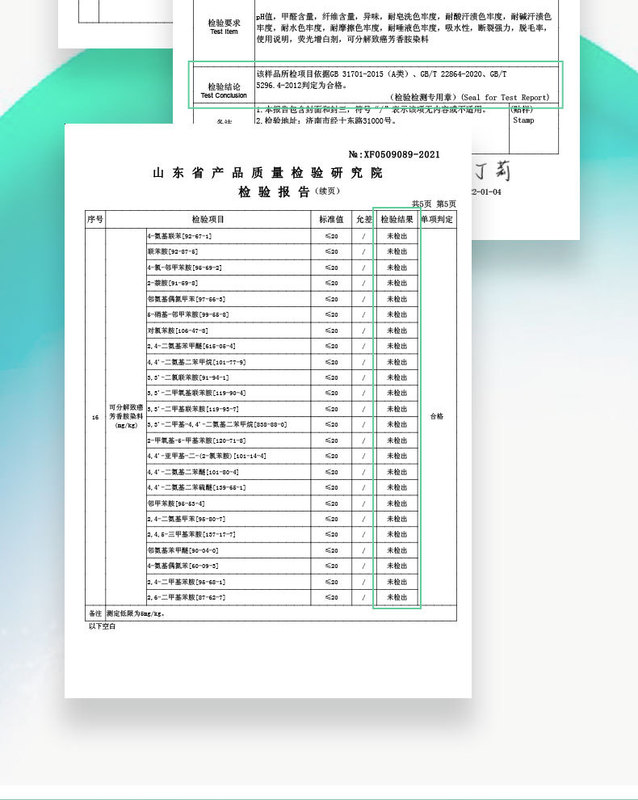
Task: Select the 邻氨基苯甲醚 test item cell
Action: coord(228,551)
